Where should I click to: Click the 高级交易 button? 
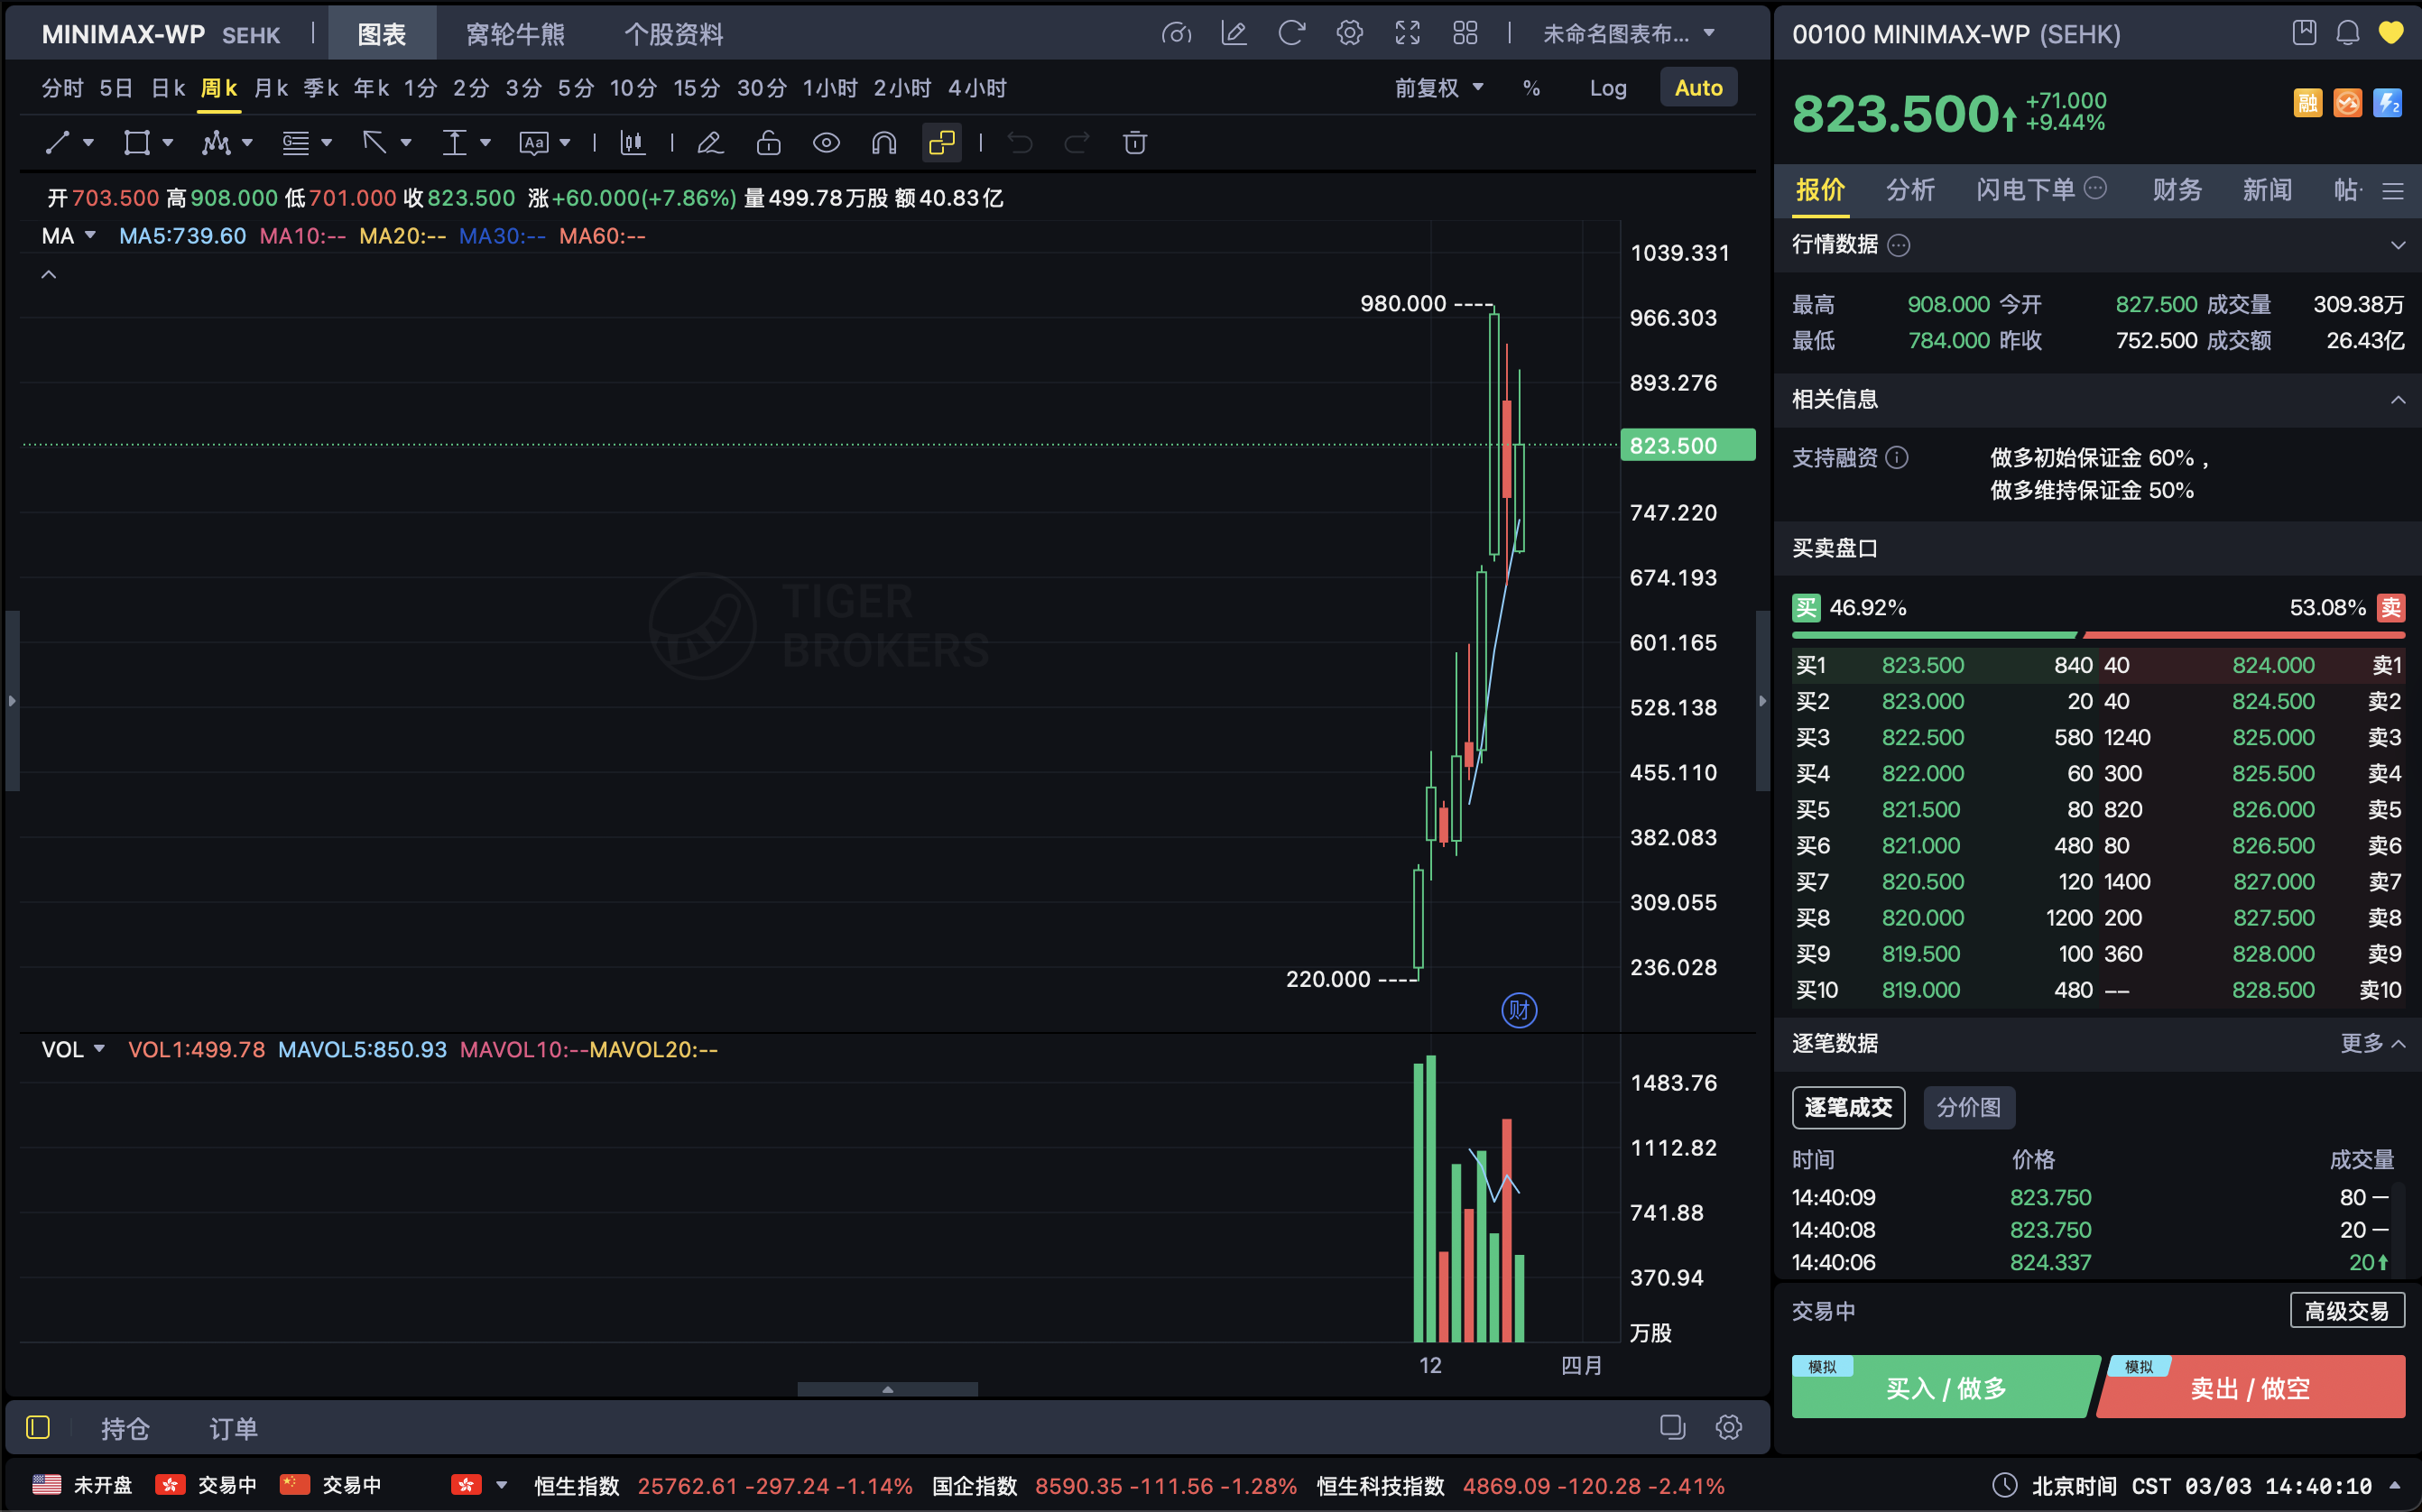2346,1310
